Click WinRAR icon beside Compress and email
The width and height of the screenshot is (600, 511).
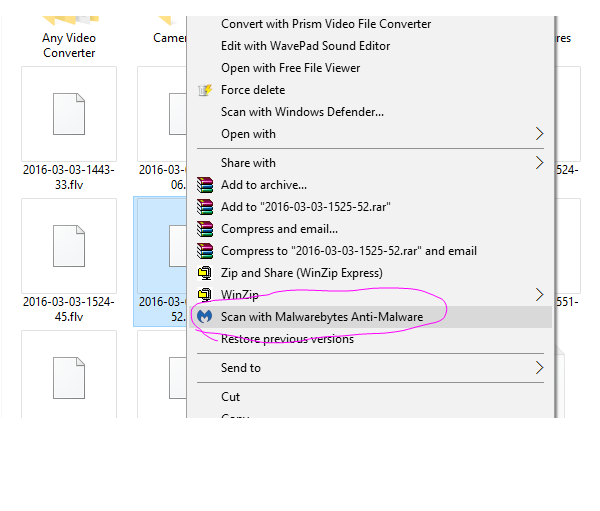[x=205, y=229]
